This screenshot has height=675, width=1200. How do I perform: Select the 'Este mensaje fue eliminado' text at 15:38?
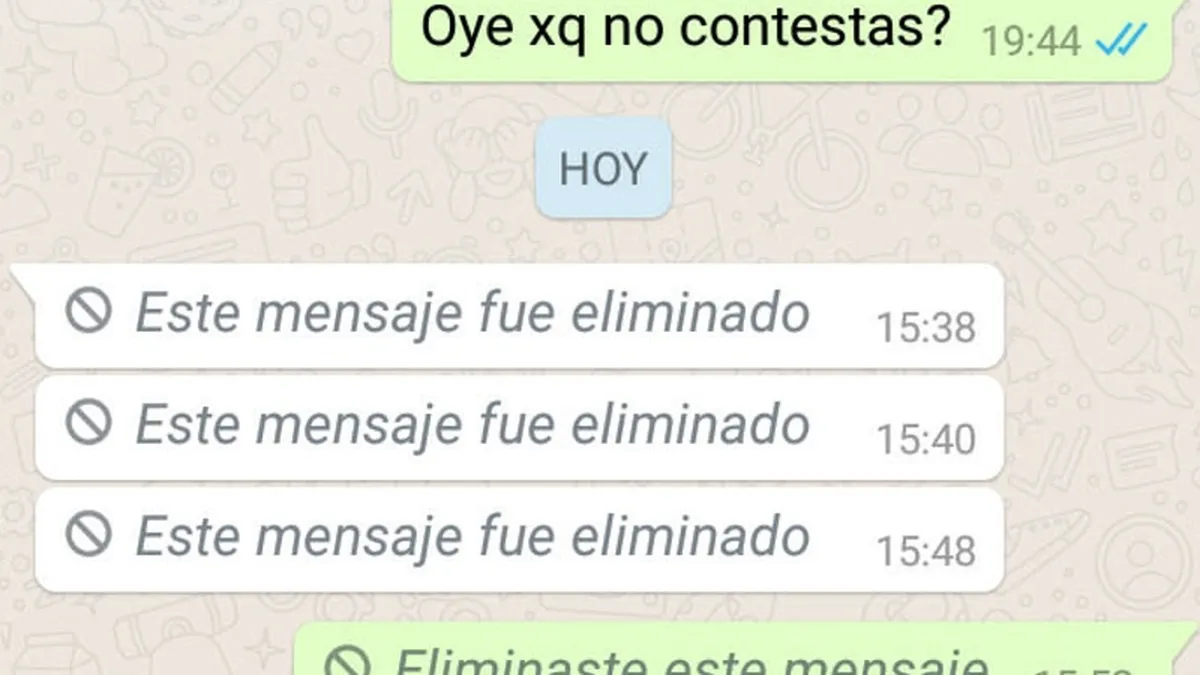[471, 313]
